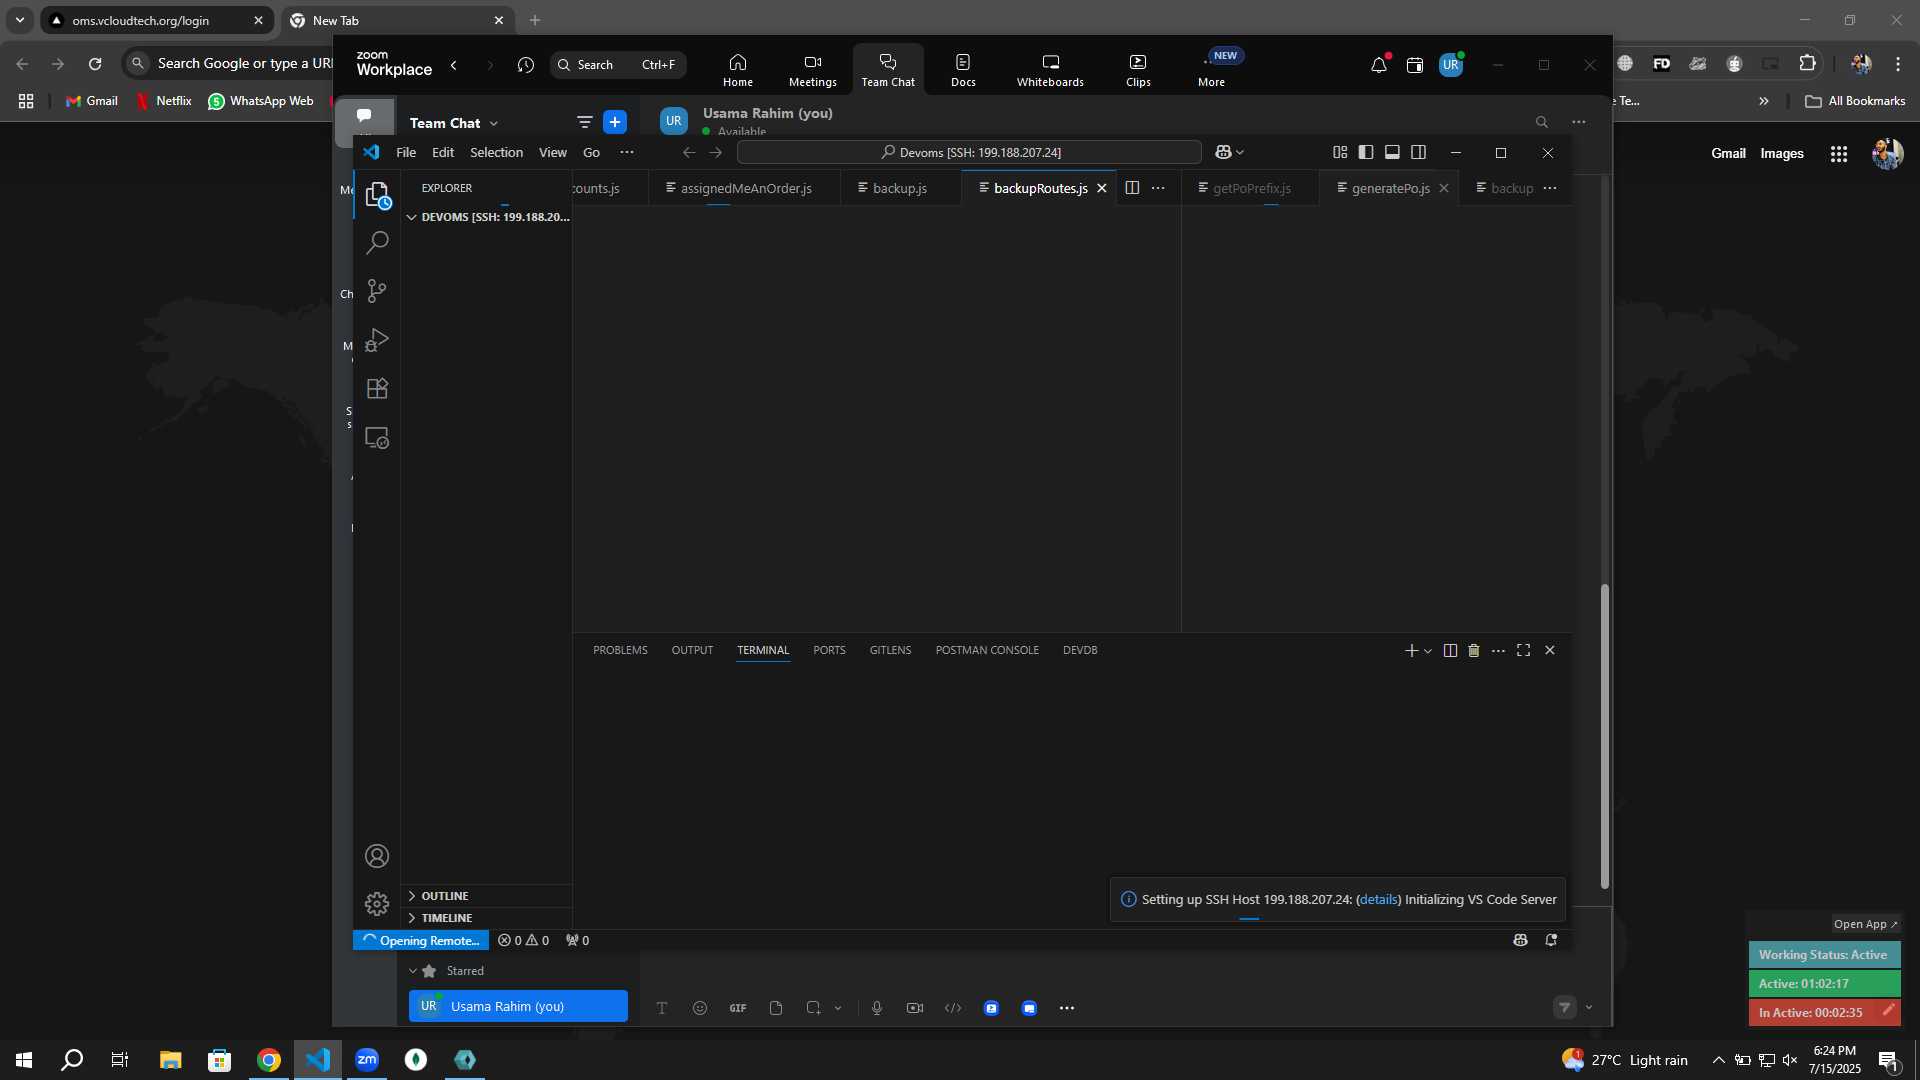Screen dimensions: 1920x1080
Task: Click Open App button on tracker widget
Action: (x=1865, y=924)
